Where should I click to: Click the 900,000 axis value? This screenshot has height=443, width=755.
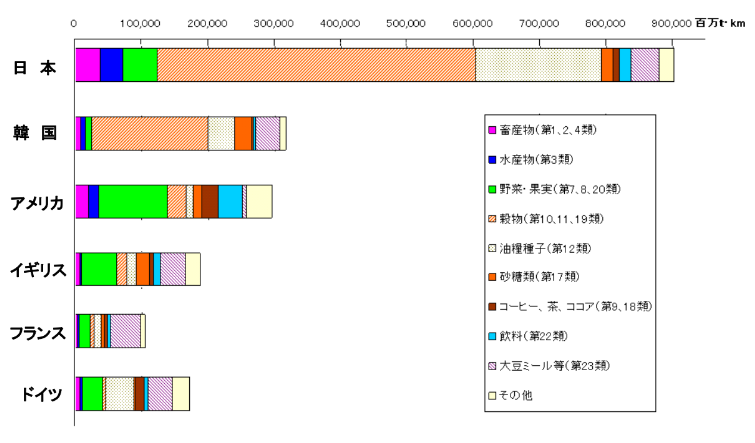pos(672,23)
